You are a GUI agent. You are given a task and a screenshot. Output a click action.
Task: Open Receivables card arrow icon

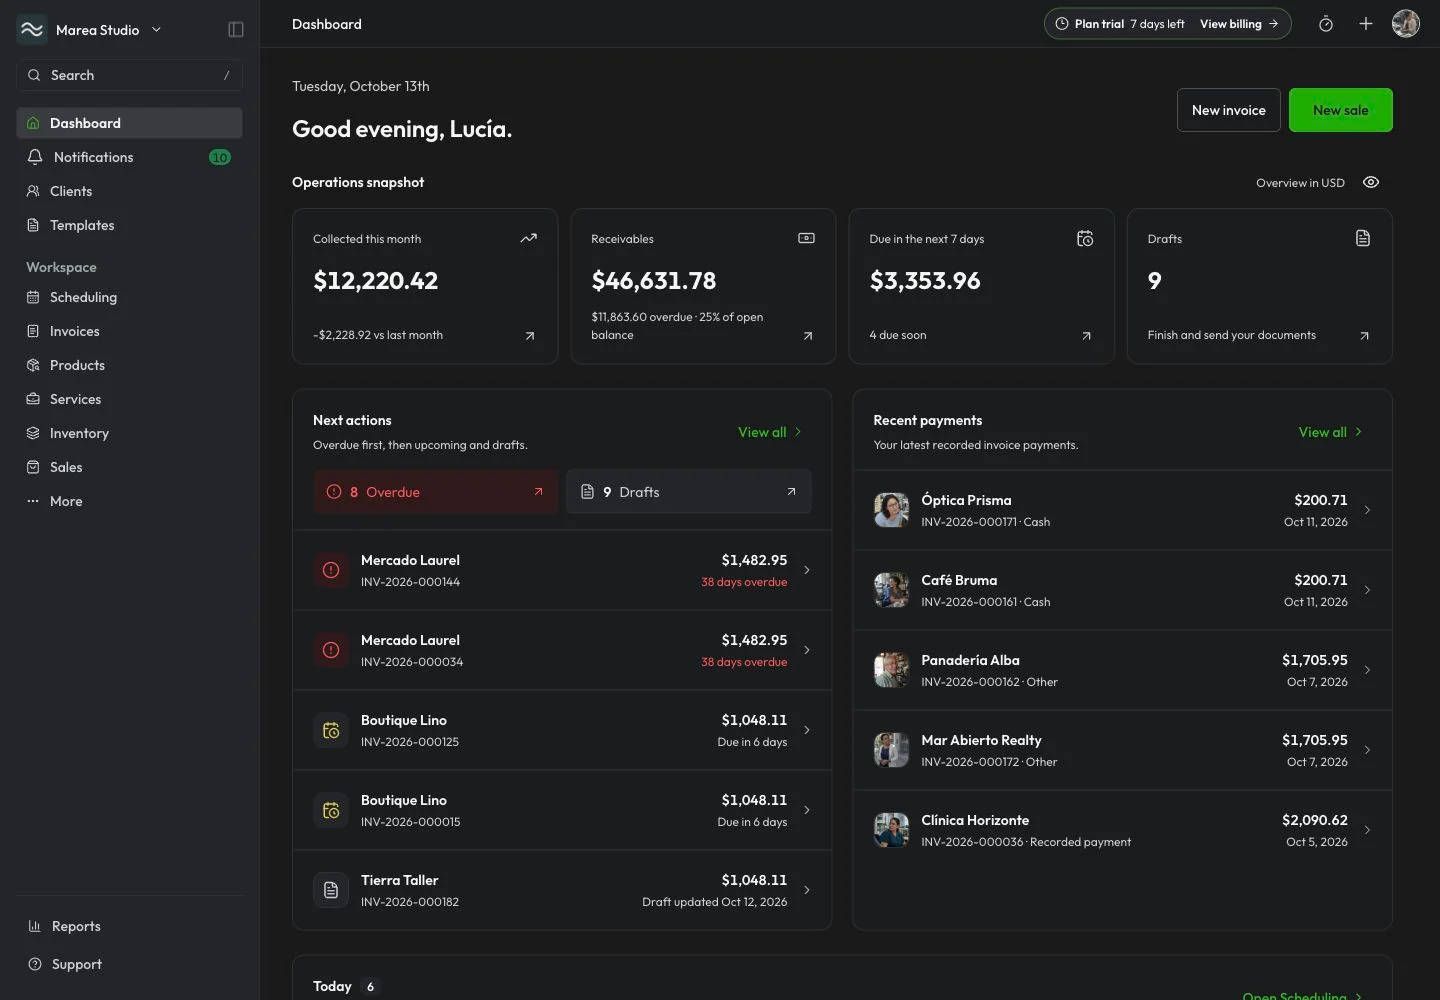(x=808, y=336)
